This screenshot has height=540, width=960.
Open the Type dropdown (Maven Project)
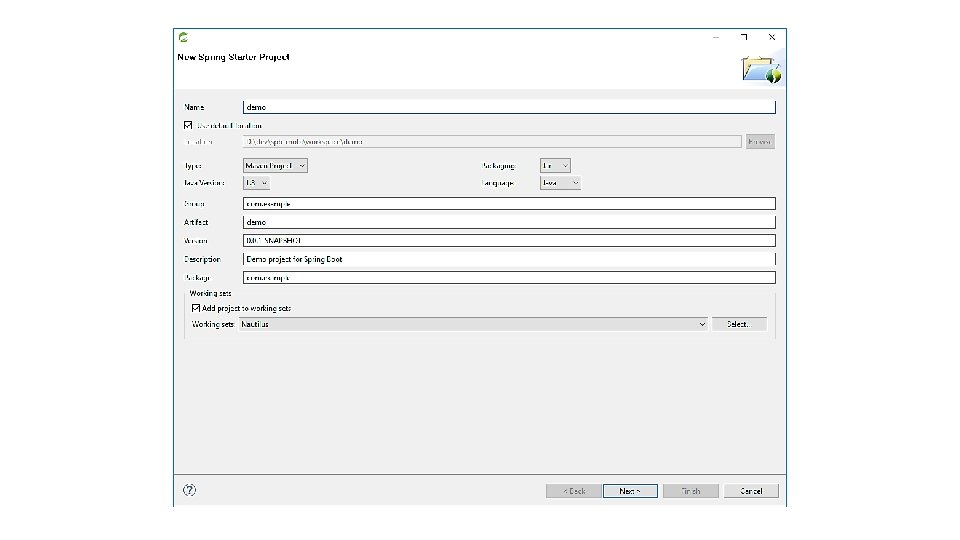click(x=275, y=165)
